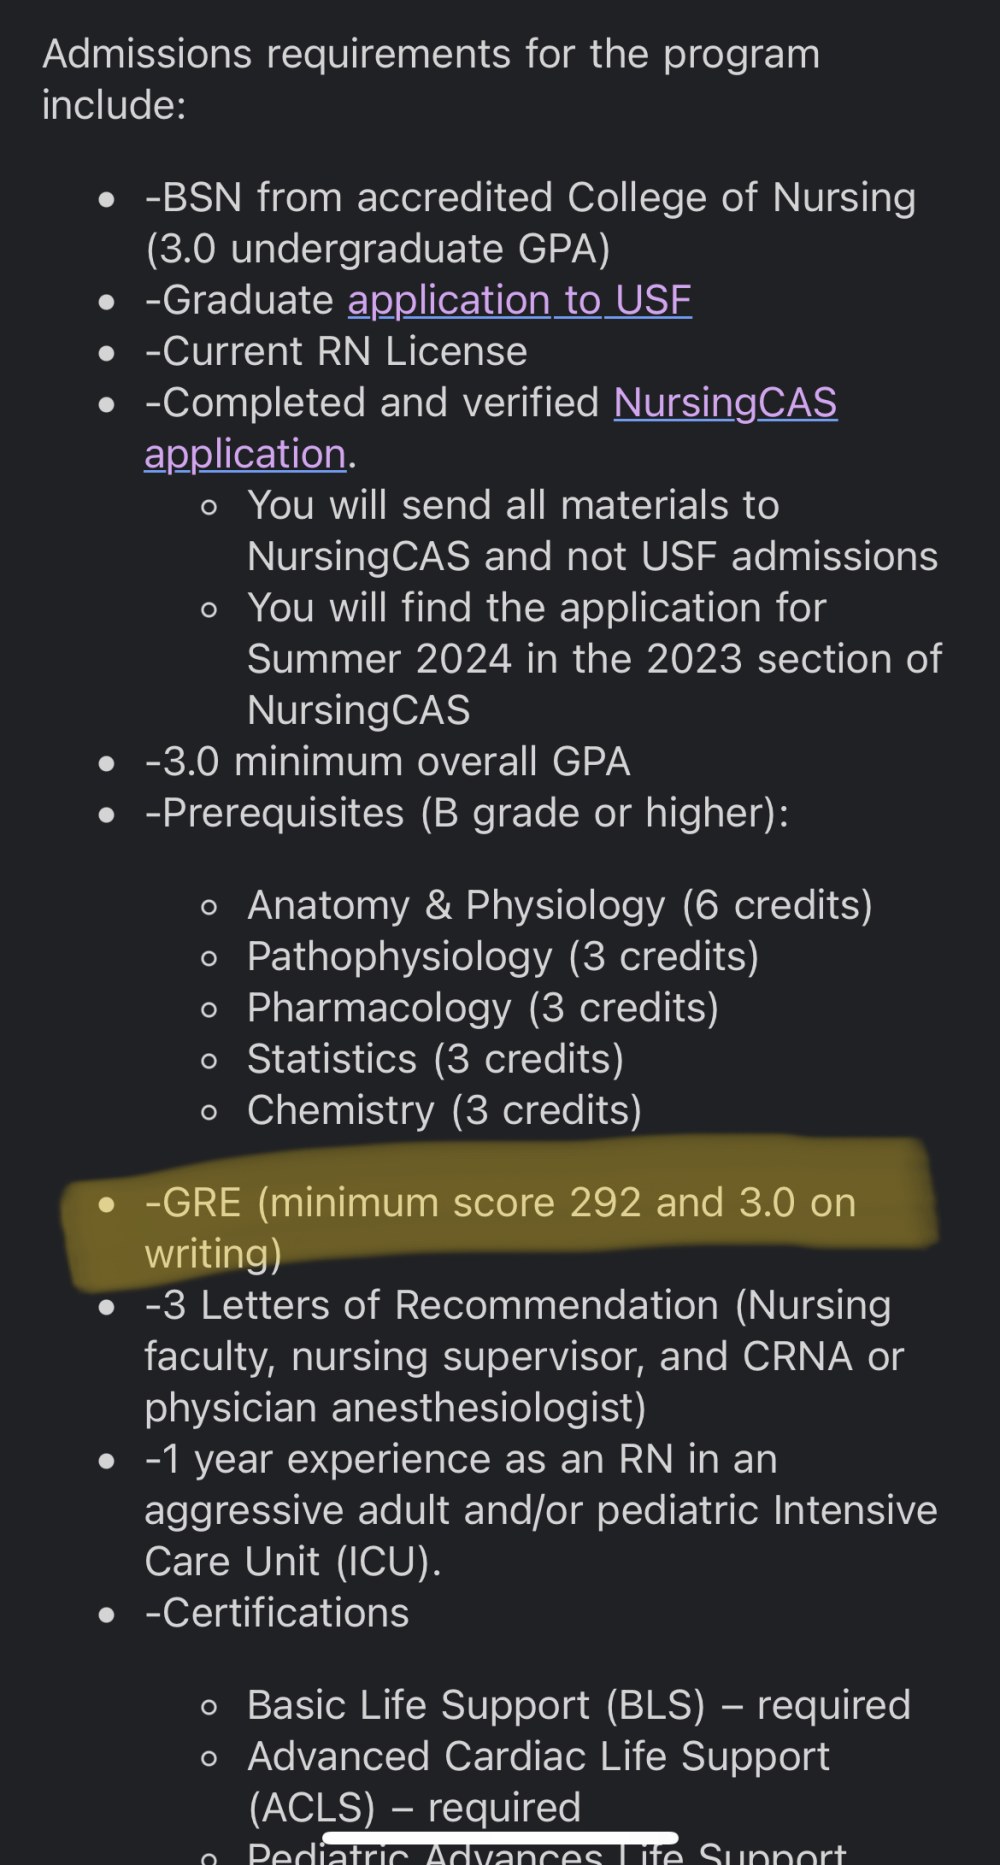
Task: Tap the Advanced Cardiac Life Support item
Action: coord(538,1781)
